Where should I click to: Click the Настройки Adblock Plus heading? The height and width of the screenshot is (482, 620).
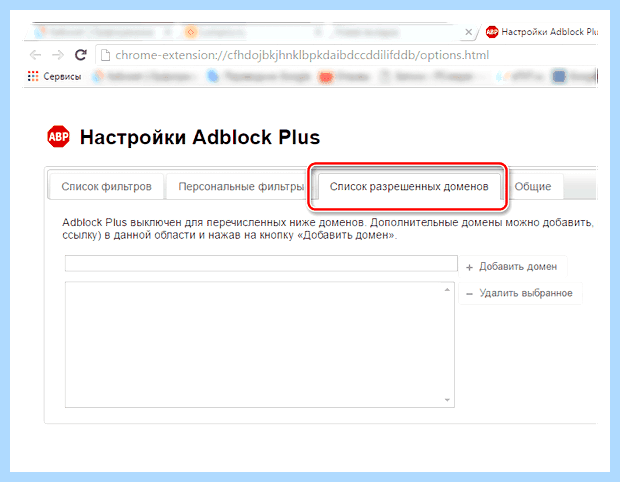point(200,137)
